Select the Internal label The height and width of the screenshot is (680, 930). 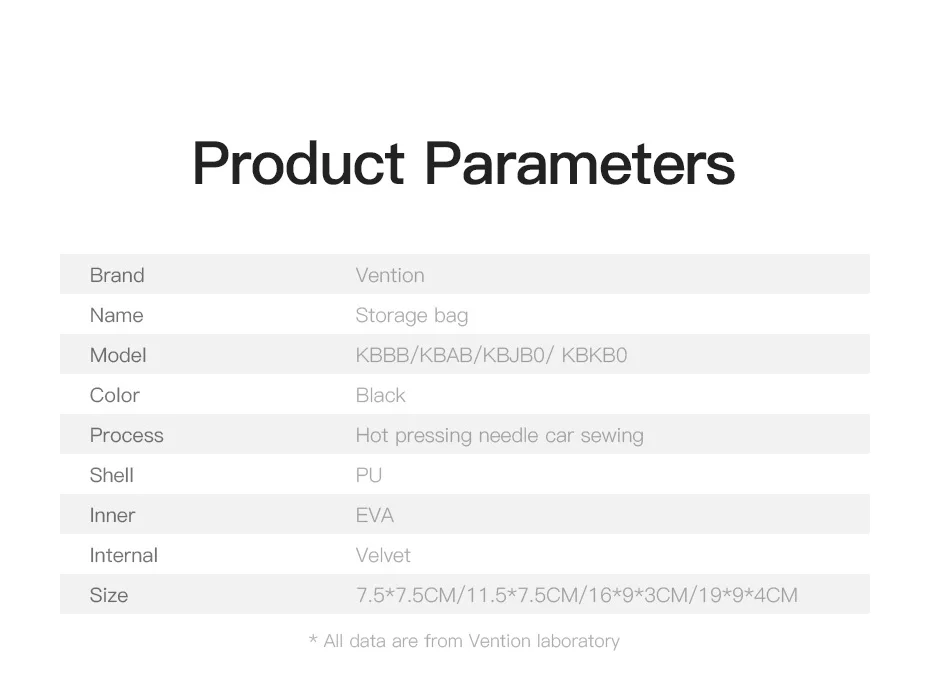[123, 555]
